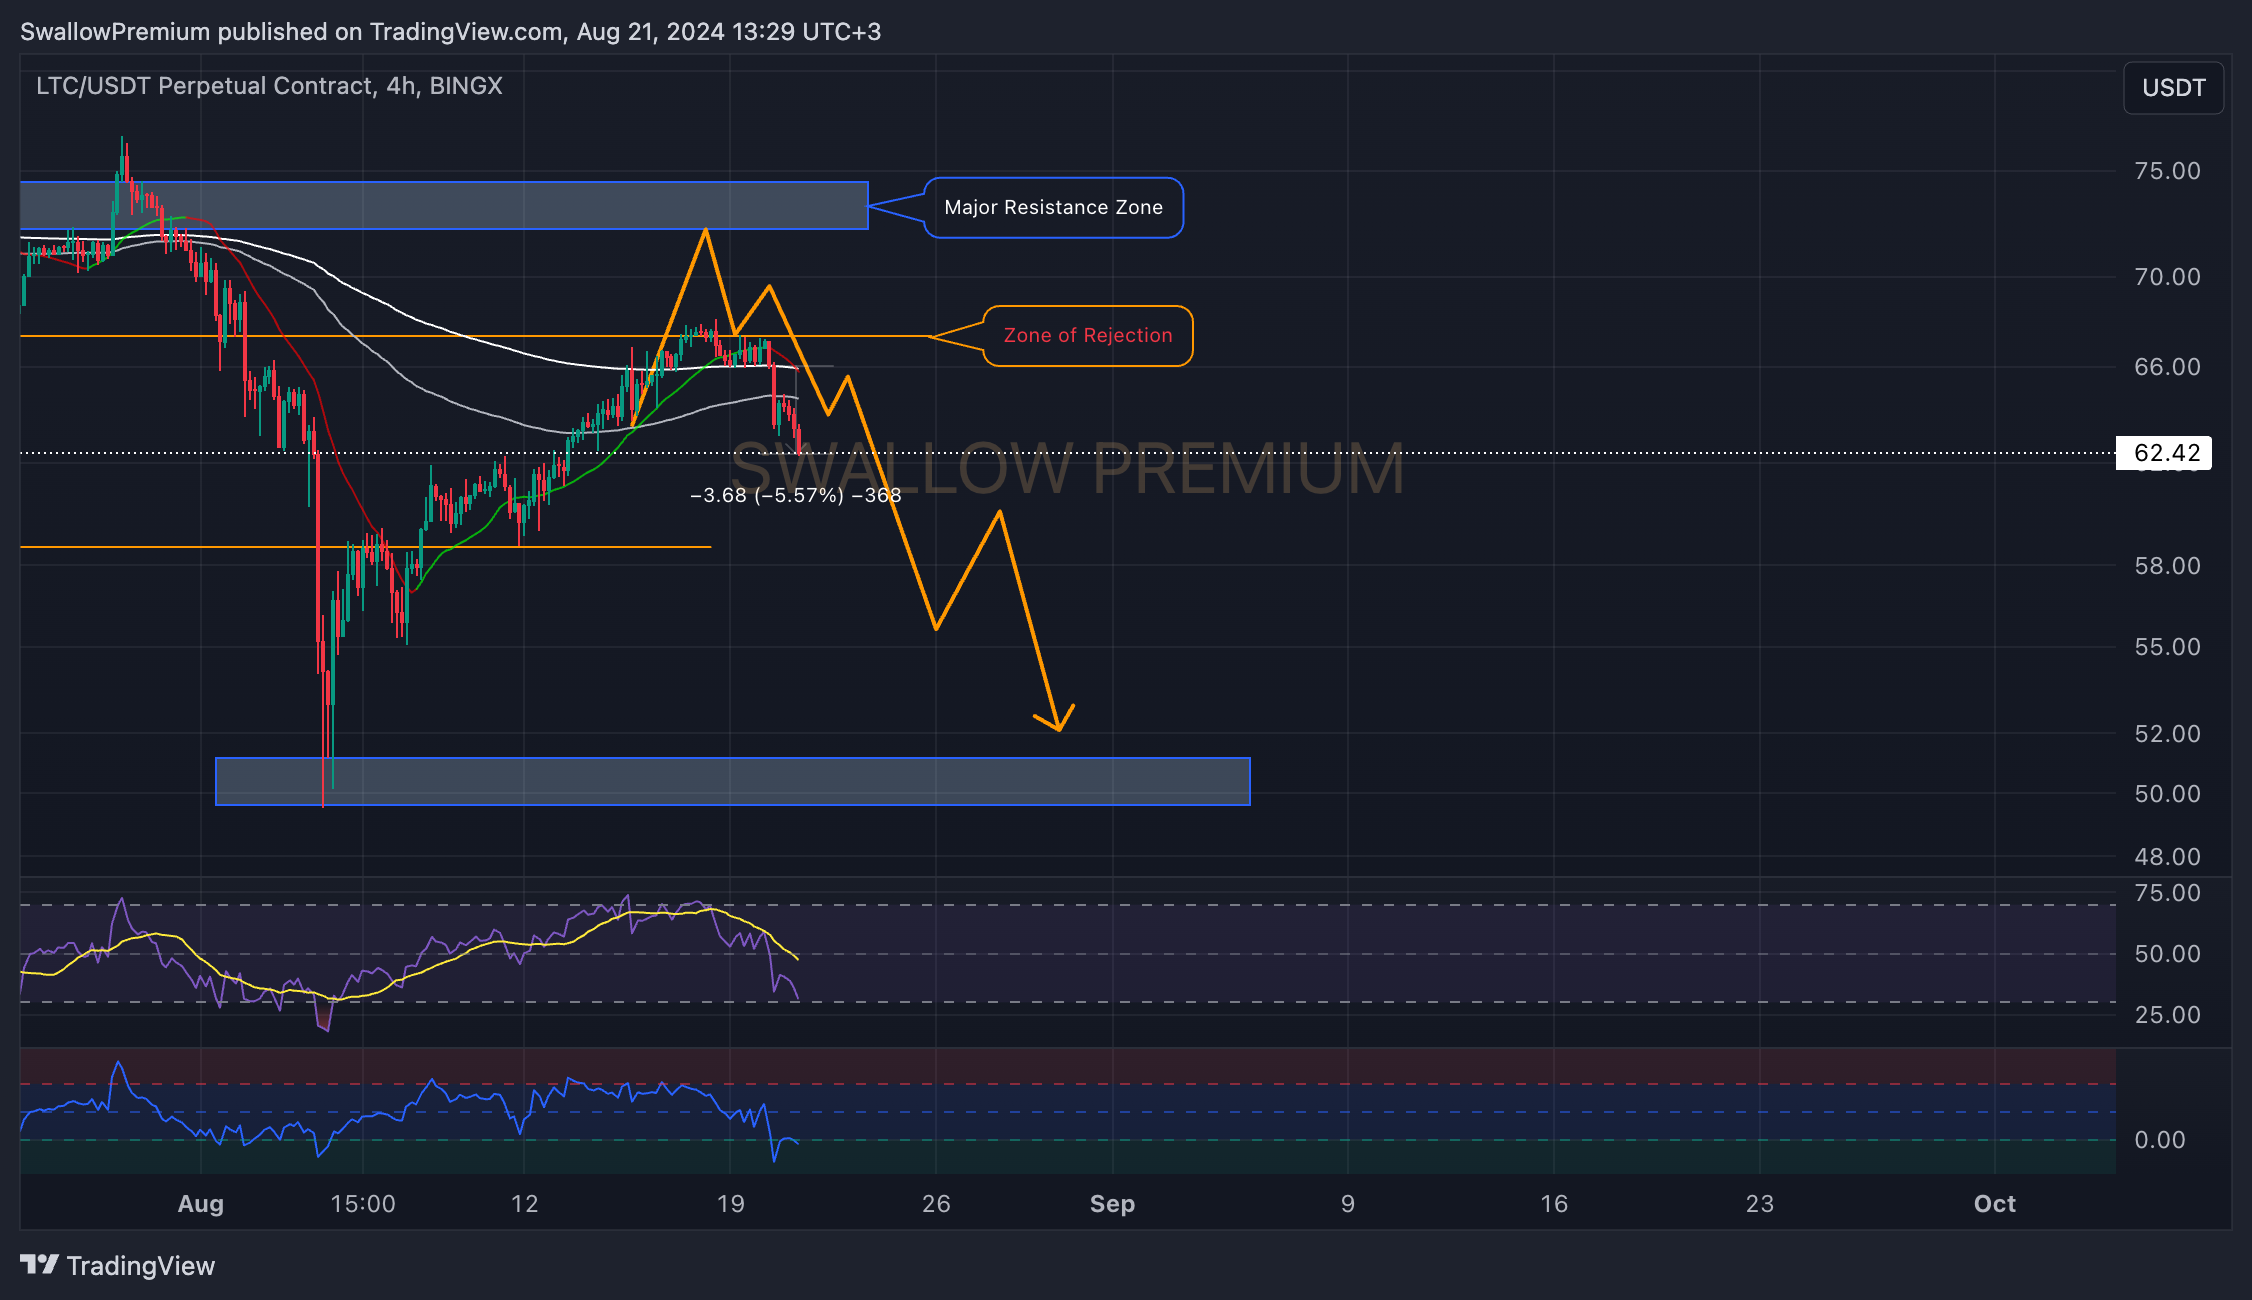2252x1300 pixels.
Task: Click the 23 date on time axis
Action: pyautogui.click(x=1760, y=1204)
